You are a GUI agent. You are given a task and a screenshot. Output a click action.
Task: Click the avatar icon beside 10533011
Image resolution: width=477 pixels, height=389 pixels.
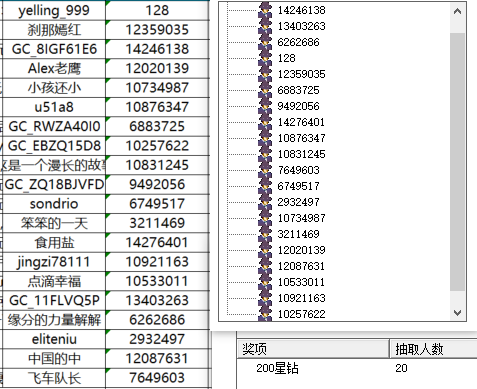click(x=265, y=282)
